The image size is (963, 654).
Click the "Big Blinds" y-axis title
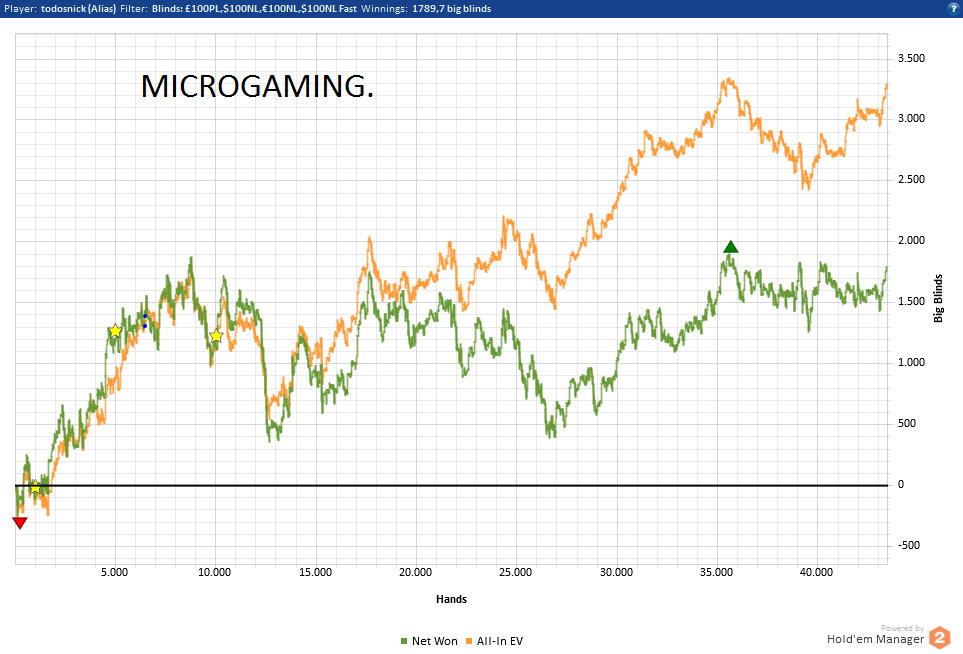(x=938, y=298)
